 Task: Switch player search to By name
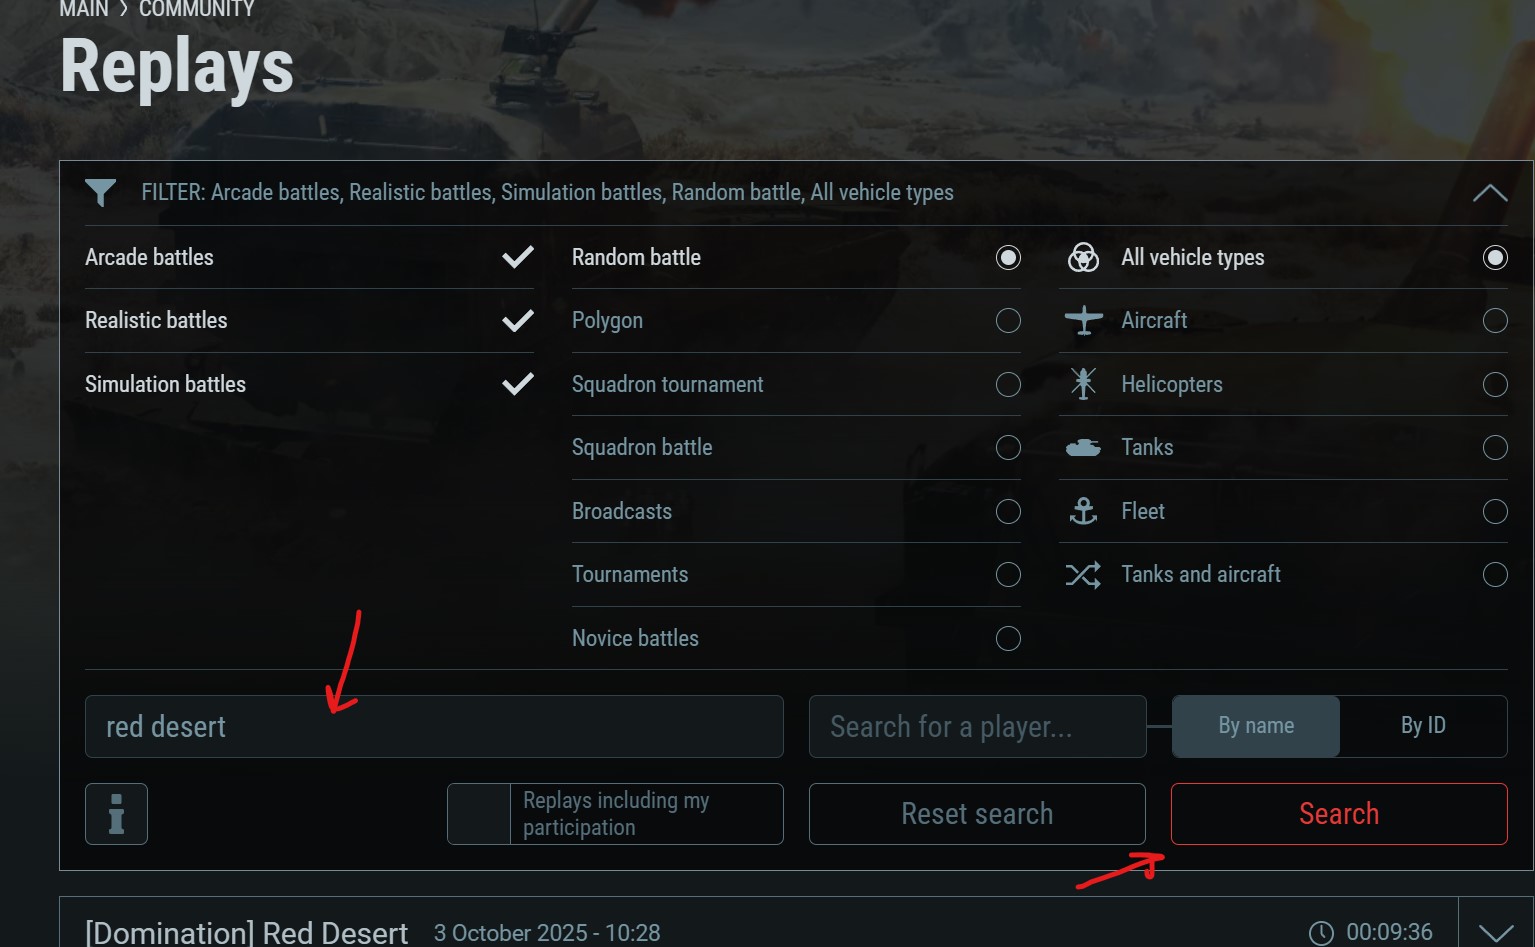coord(1256,726)
